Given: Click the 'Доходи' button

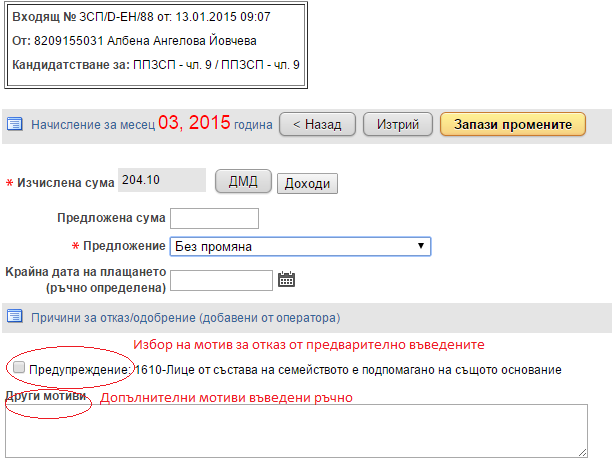Looking at the screenshot, I should (307, 183).
